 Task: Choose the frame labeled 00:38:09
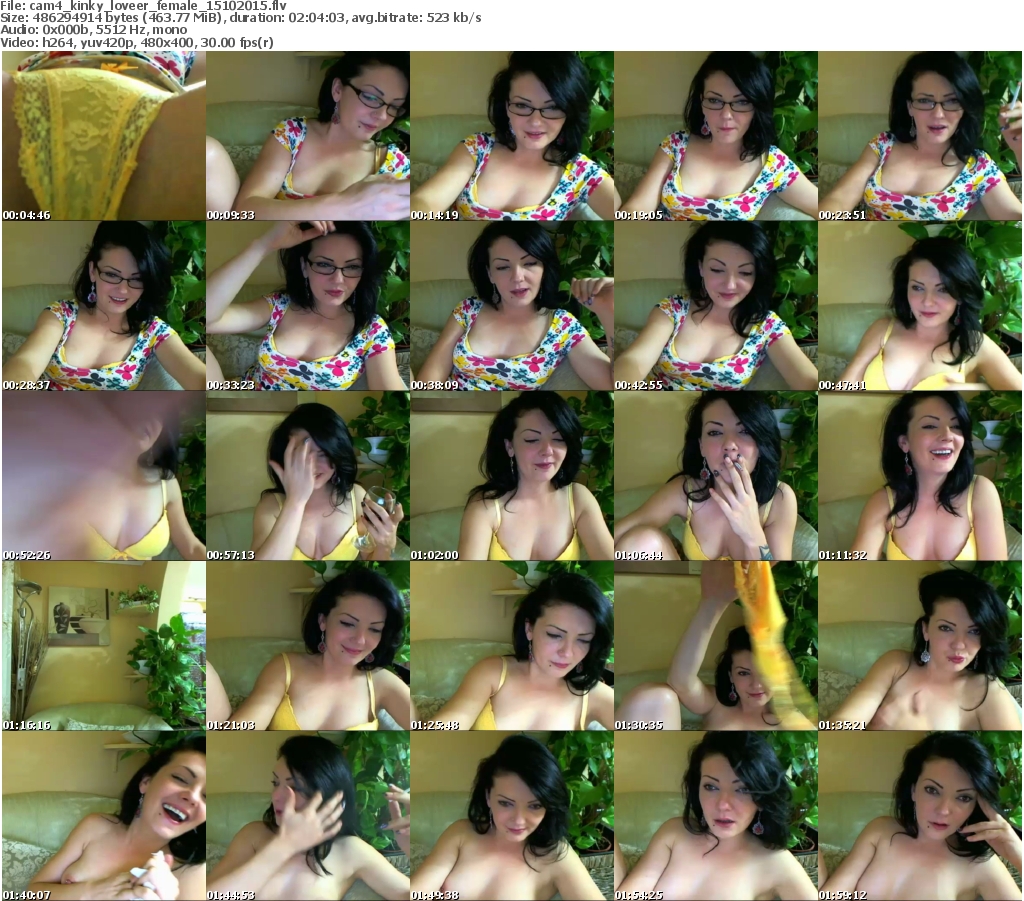pyautogui.click(x=512, y=306)
